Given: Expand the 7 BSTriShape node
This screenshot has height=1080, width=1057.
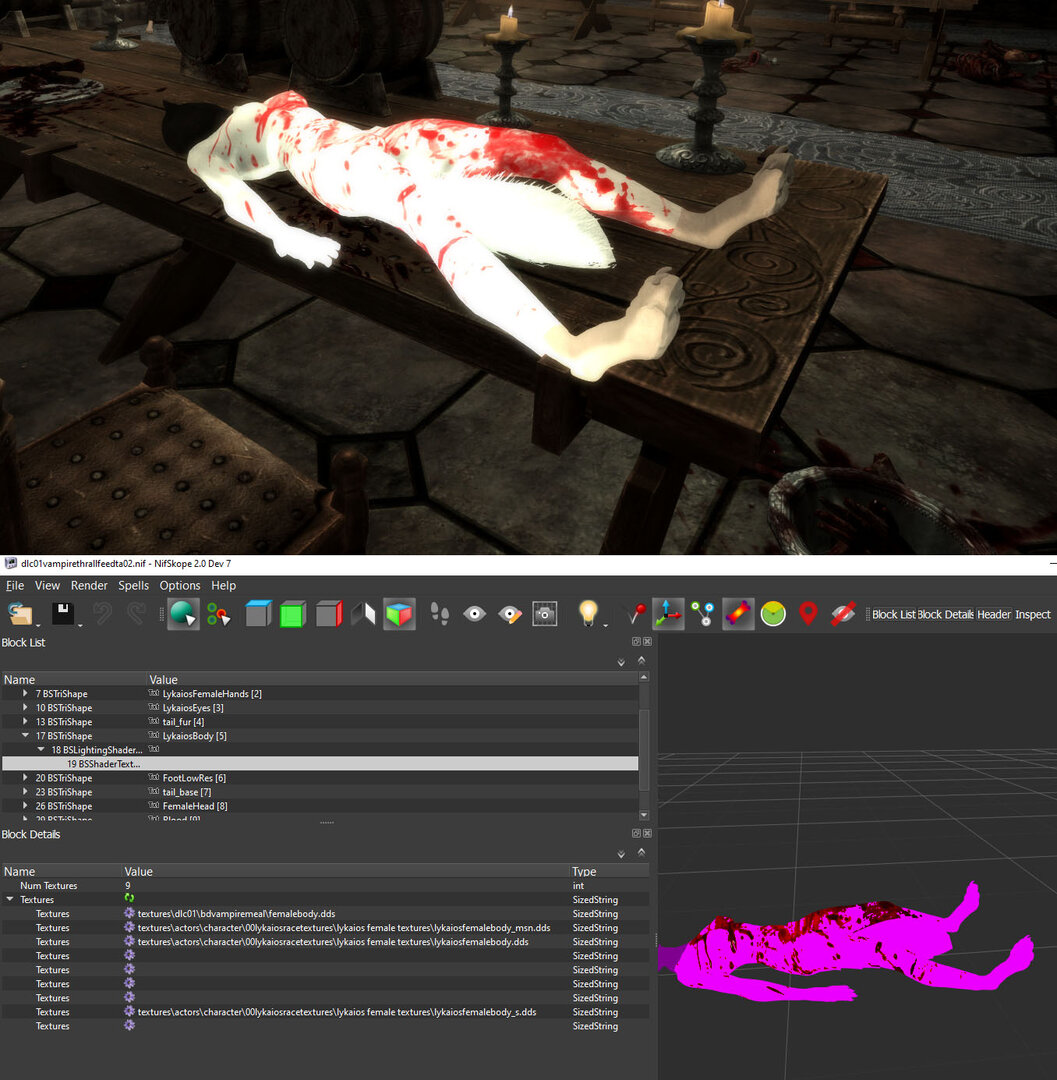Looking at the screenshot, I should 25,693.
